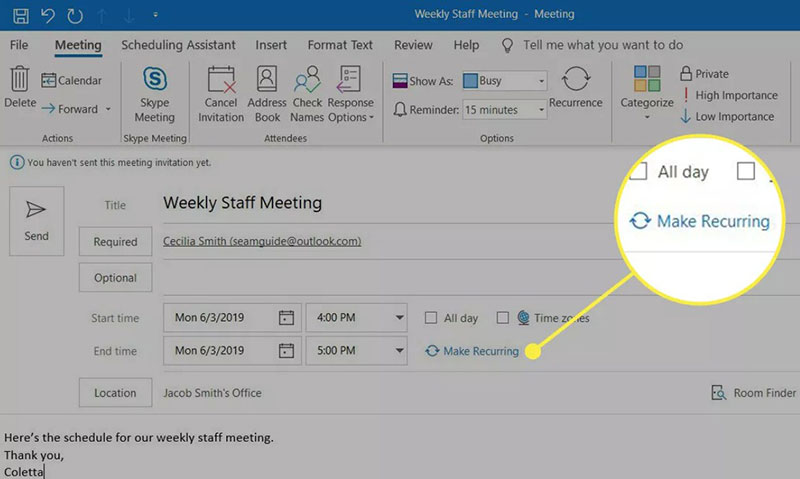Image resolution: width=800 pixels, height=479 pixels.
Task: Toggle Private for this meeting
Action: click(704, 74)
